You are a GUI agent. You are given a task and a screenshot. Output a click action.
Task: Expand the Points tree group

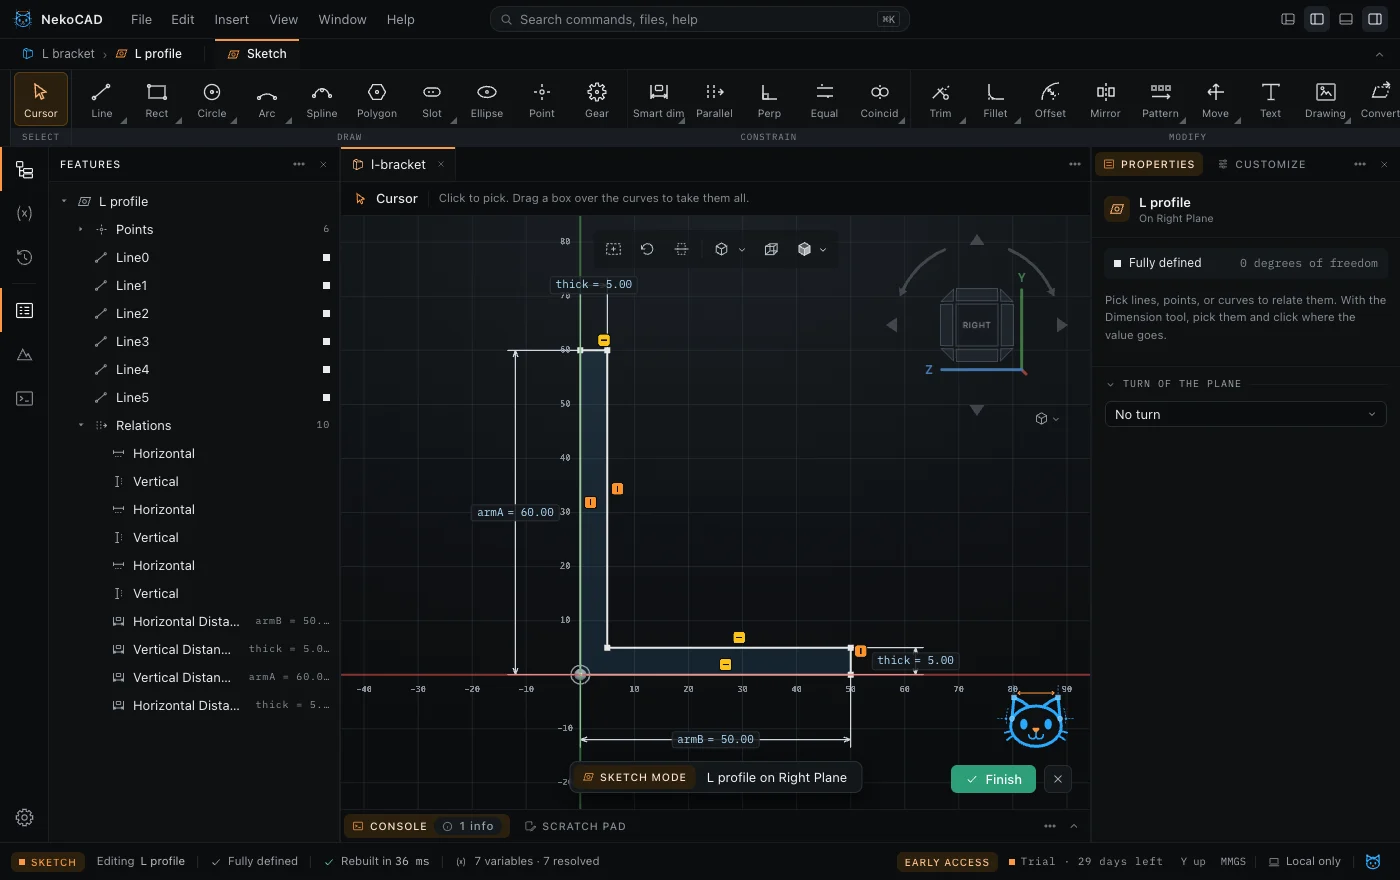pyautogui.click(x=81, y=229)
